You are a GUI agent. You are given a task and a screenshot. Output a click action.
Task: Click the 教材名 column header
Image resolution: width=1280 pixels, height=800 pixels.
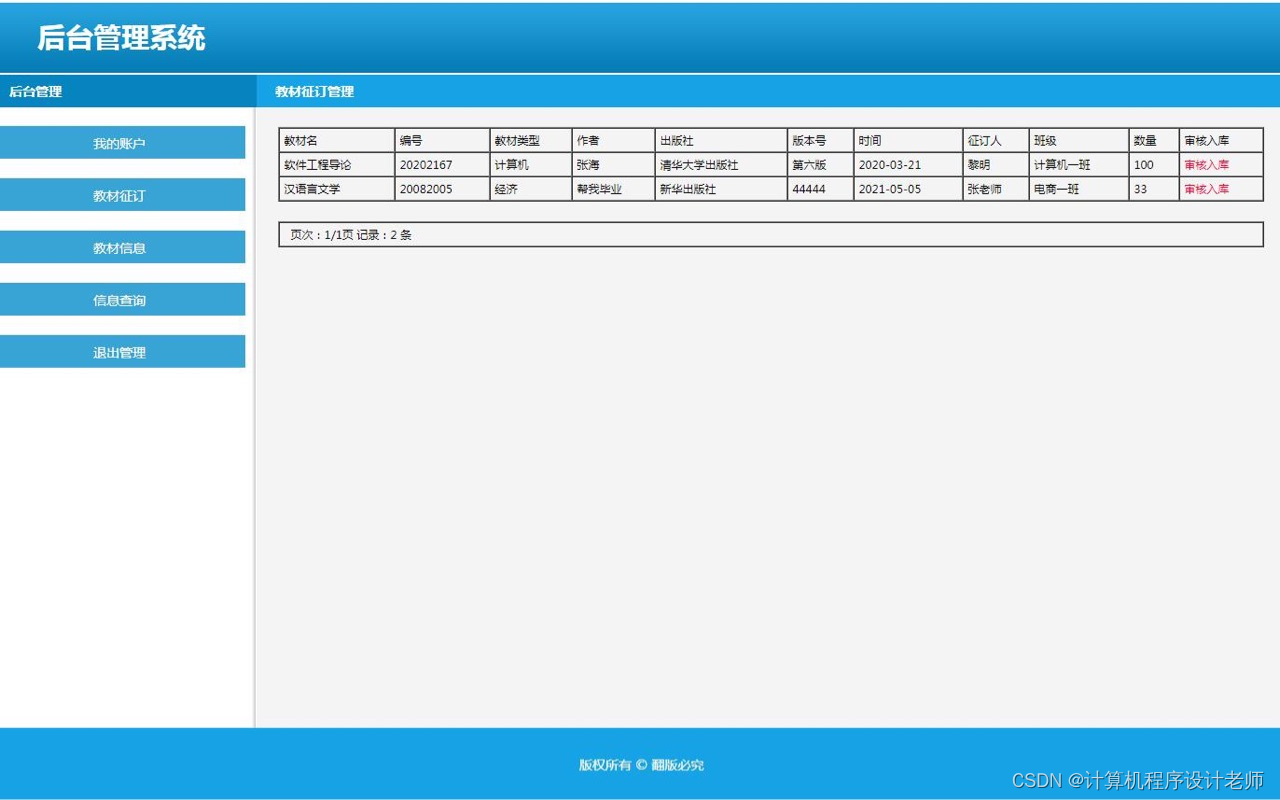click(337, 141)
